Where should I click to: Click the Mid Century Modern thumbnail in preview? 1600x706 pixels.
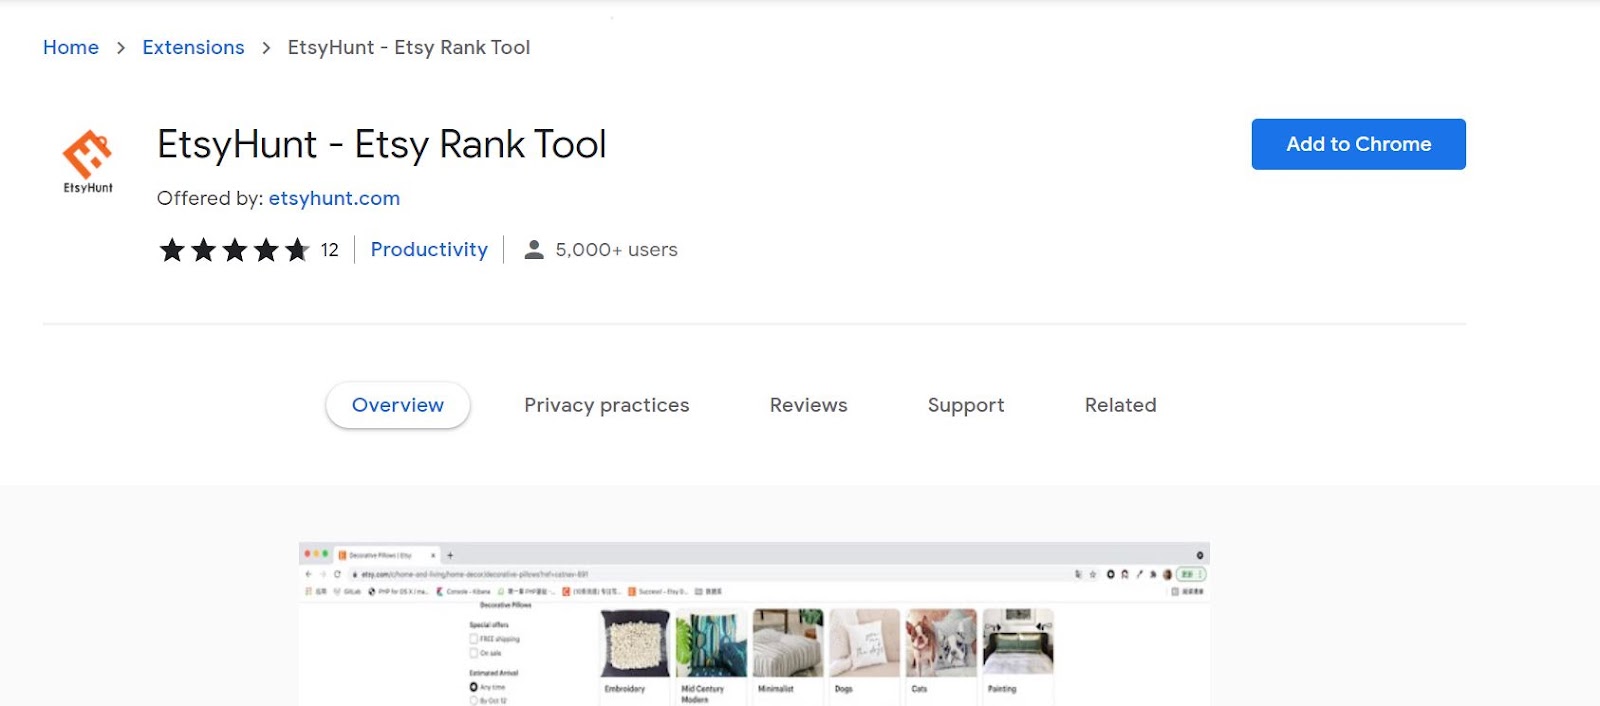711,642
